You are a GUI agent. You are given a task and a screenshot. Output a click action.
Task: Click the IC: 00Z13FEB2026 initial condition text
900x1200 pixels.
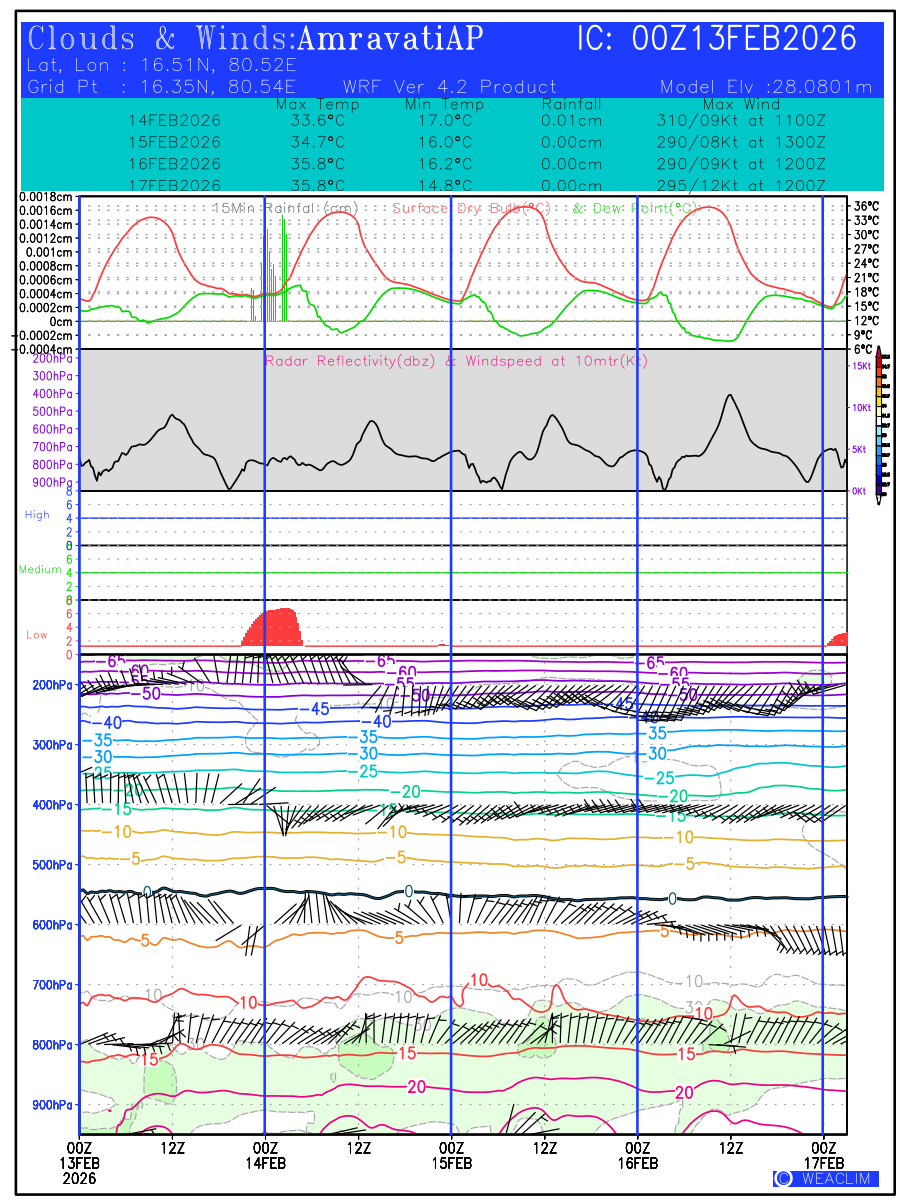coord(717,39)
